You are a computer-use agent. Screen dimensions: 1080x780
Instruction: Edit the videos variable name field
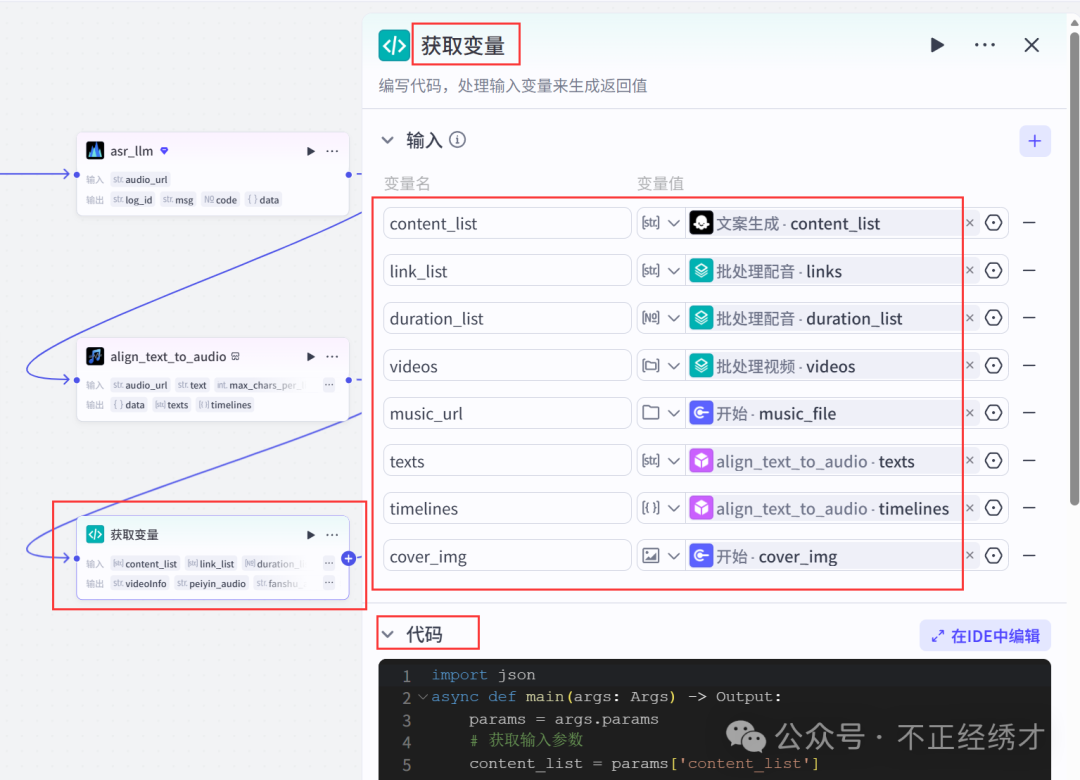tap(507, 366)
